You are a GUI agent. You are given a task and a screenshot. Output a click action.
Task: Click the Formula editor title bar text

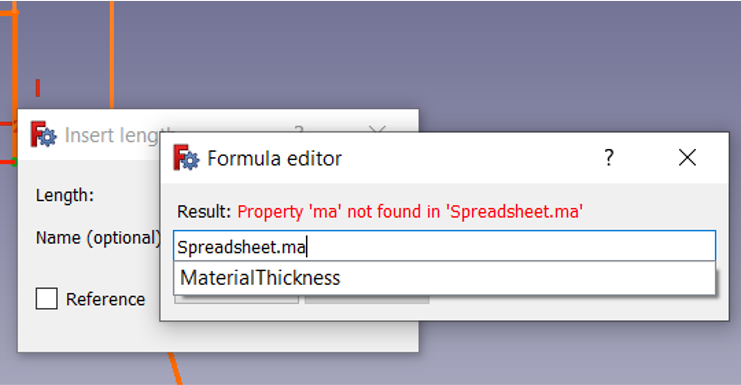pyautogui.click(x=275, y=158)
